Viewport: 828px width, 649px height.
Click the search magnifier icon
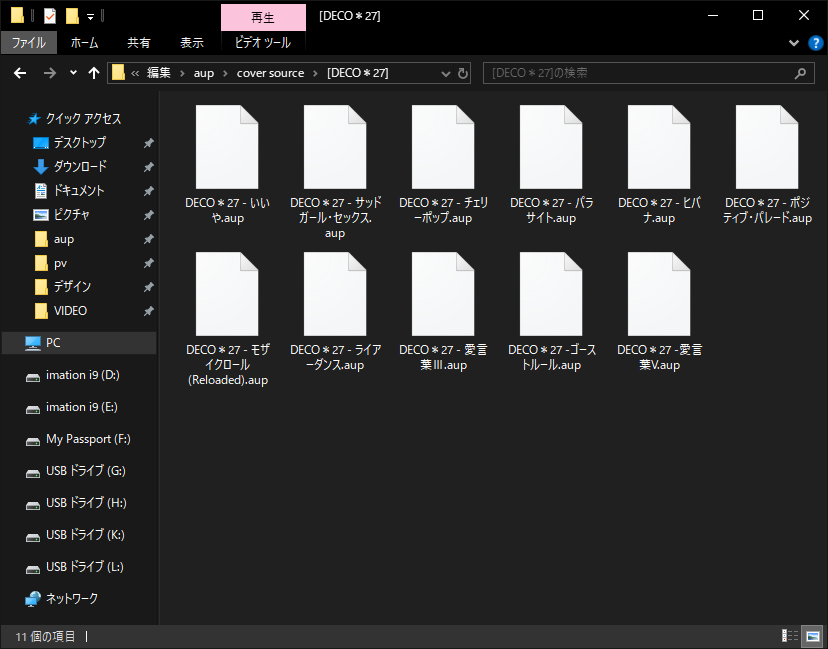[x=801, y=73]
